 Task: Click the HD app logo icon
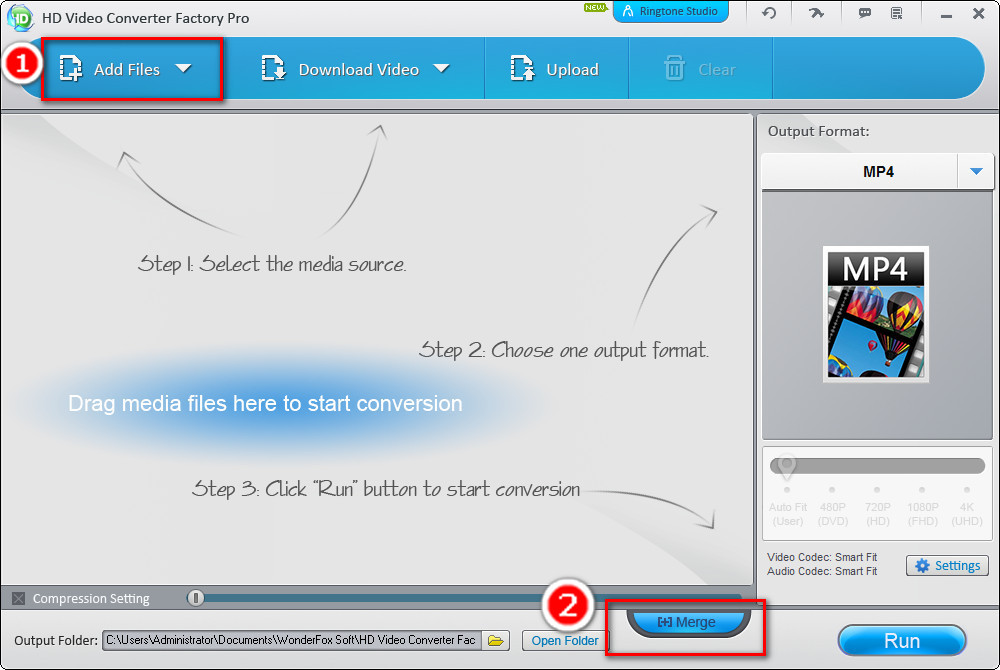pyautogui.click(x=19, y=17)
